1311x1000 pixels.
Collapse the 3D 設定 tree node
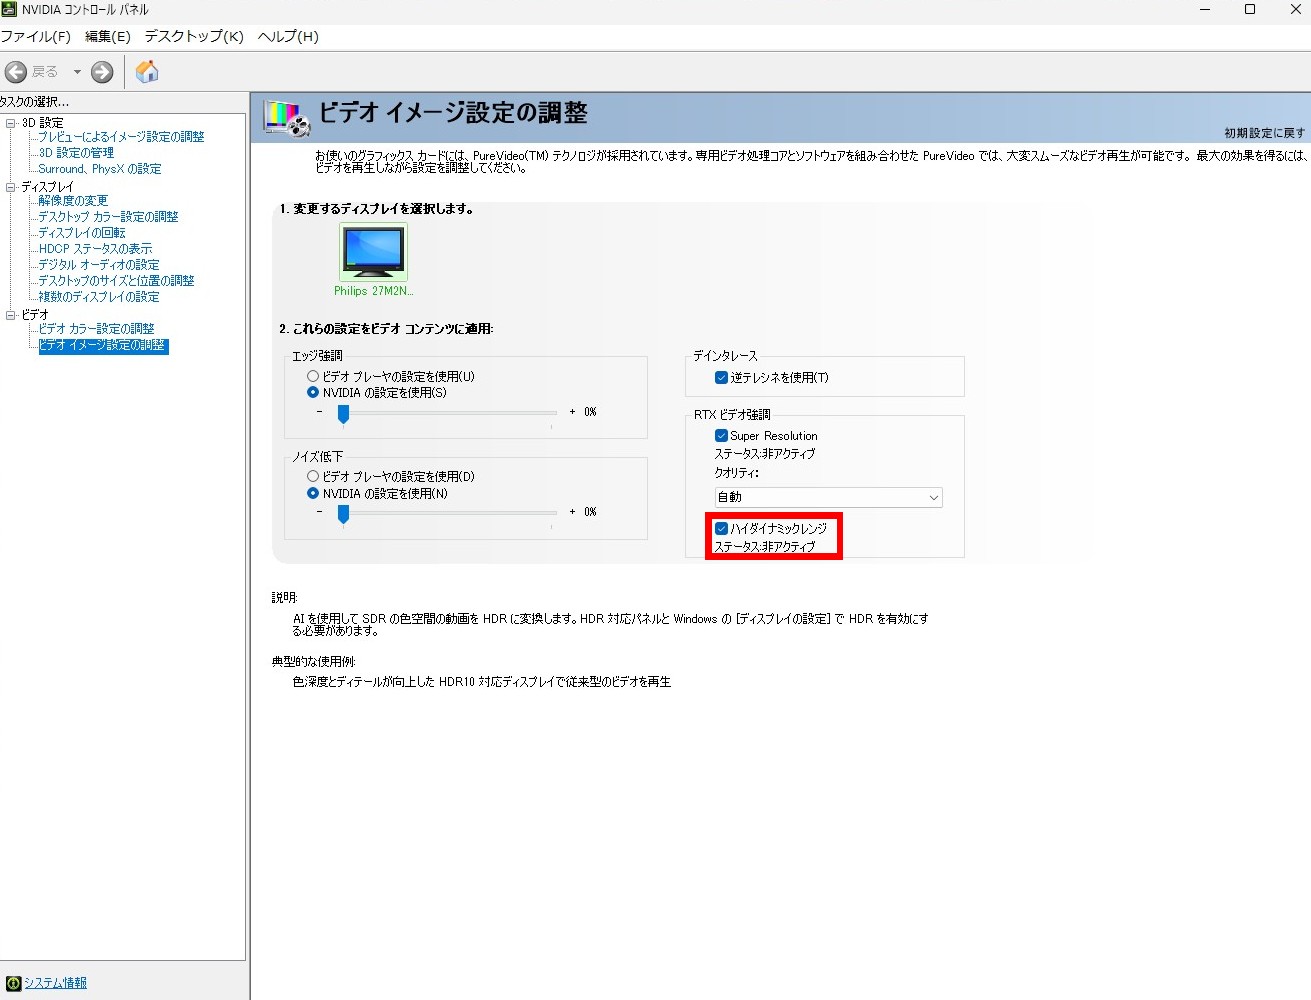pyautogui.click(x=11, y=123)
